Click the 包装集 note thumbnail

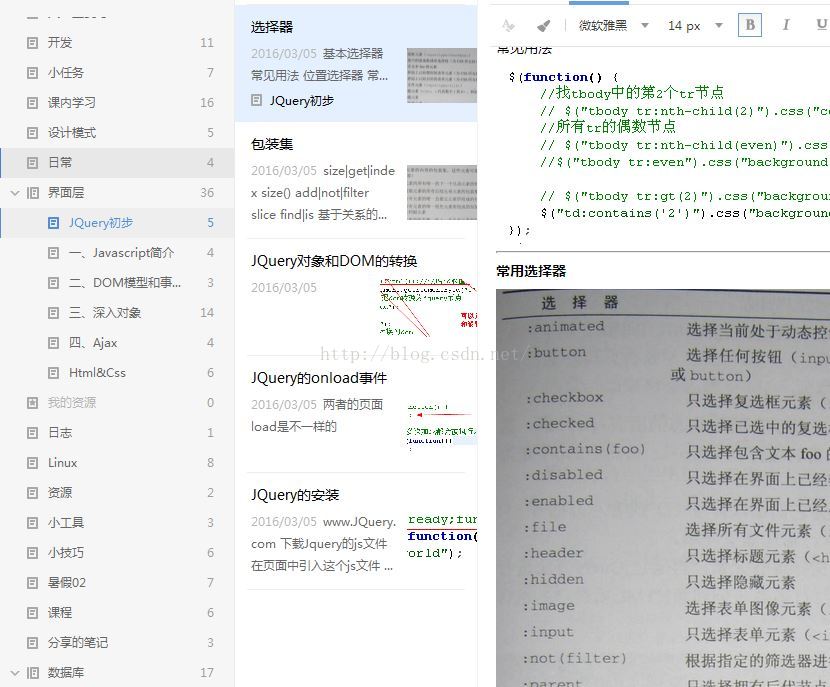pyautogui.click(x=441, y=192)
